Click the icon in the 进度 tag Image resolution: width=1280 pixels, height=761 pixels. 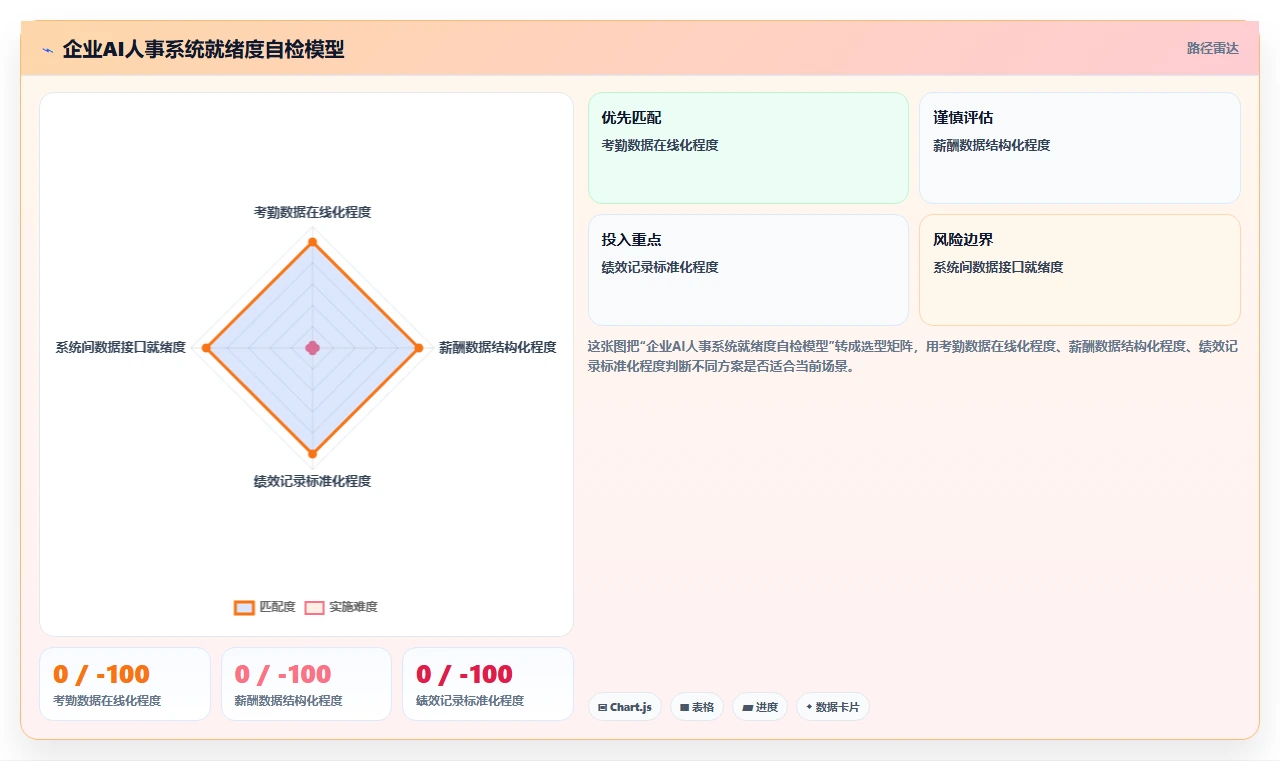tap(747, 707)
